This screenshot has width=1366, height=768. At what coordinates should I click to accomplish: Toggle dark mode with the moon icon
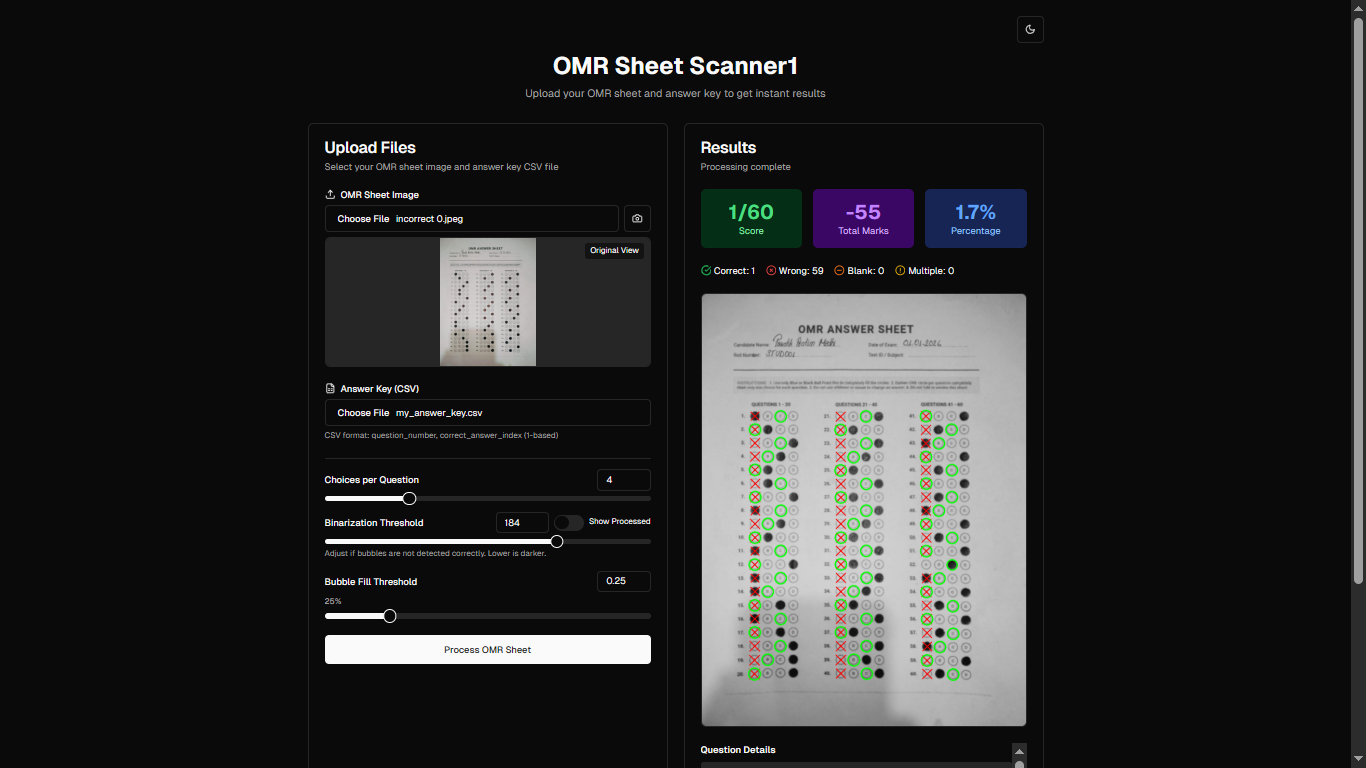click(1030, 29)
